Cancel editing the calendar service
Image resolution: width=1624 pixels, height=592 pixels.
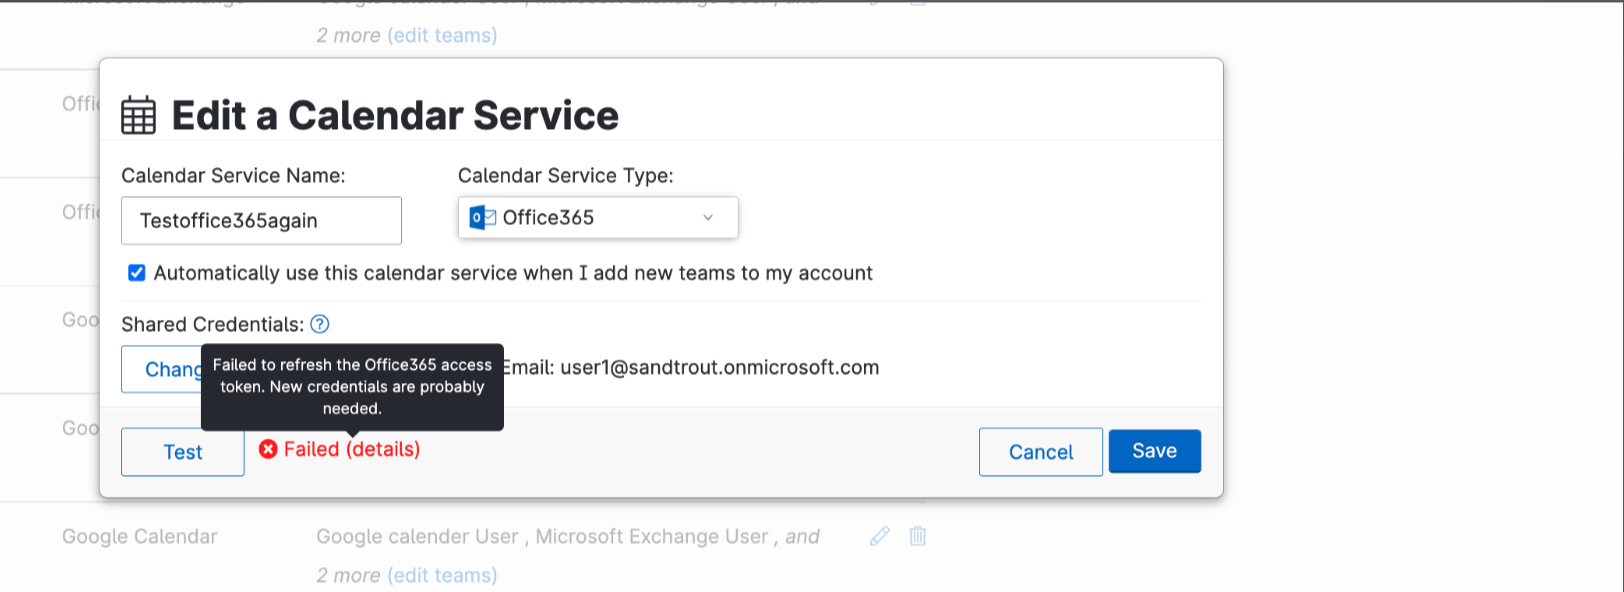pyautogui.click(x=1041, y=452)
